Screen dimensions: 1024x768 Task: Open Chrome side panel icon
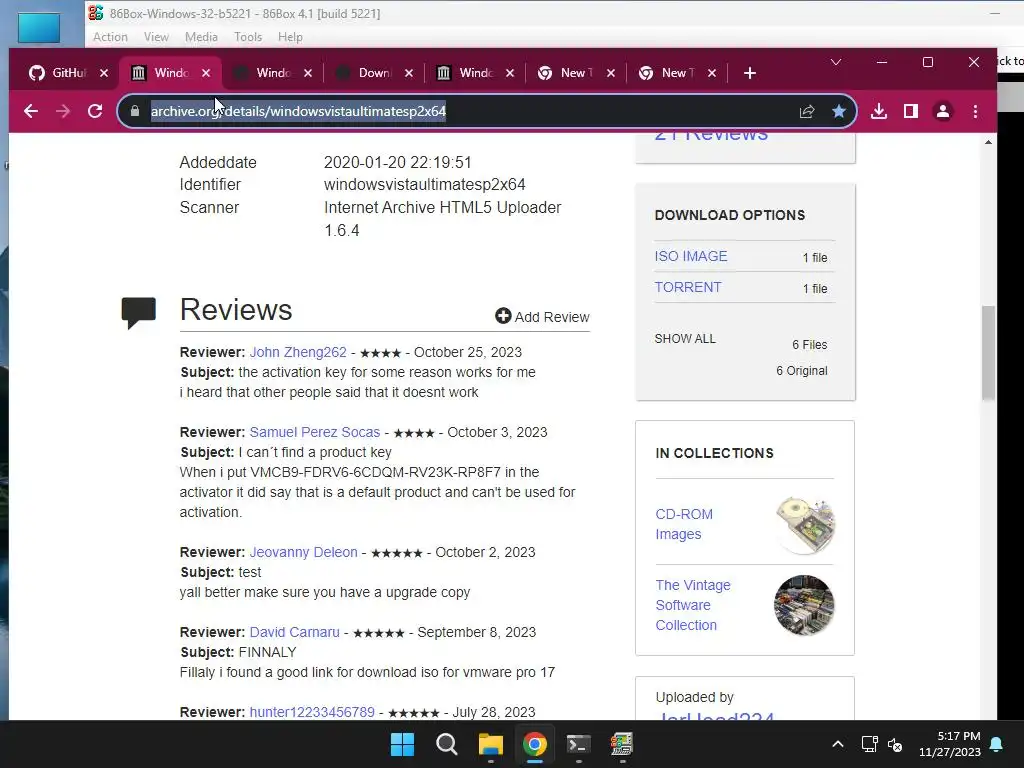(910, 111)
